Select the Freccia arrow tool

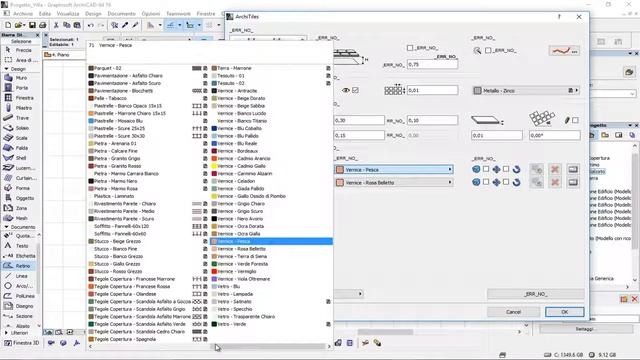[20, 50]
